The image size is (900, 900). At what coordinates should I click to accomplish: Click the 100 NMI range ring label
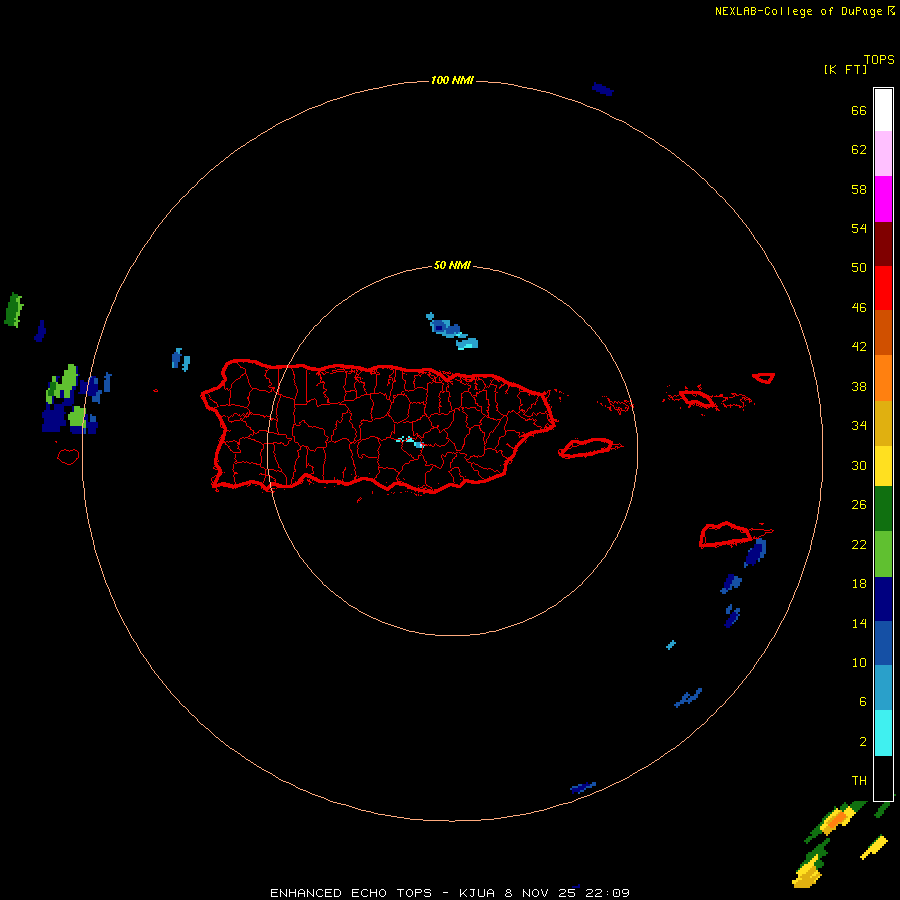[x=452, y=80]
